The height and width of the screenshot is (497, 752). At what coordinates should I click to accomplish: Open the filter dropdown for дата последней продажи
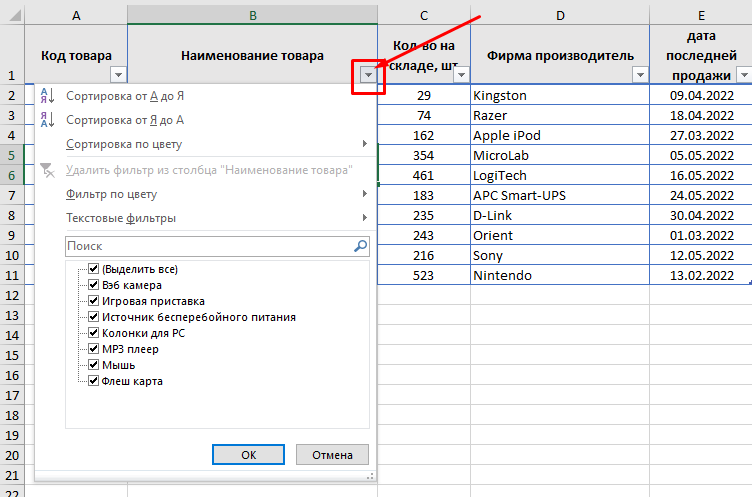click(744, 75)
